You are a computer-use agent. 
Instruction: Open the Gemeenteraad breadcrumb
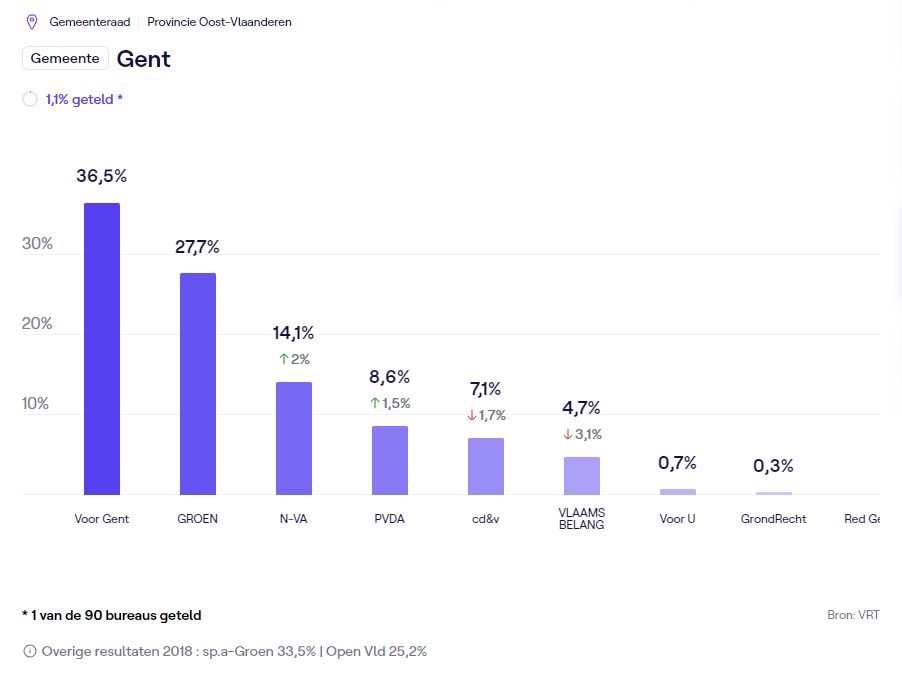[90, 22]
